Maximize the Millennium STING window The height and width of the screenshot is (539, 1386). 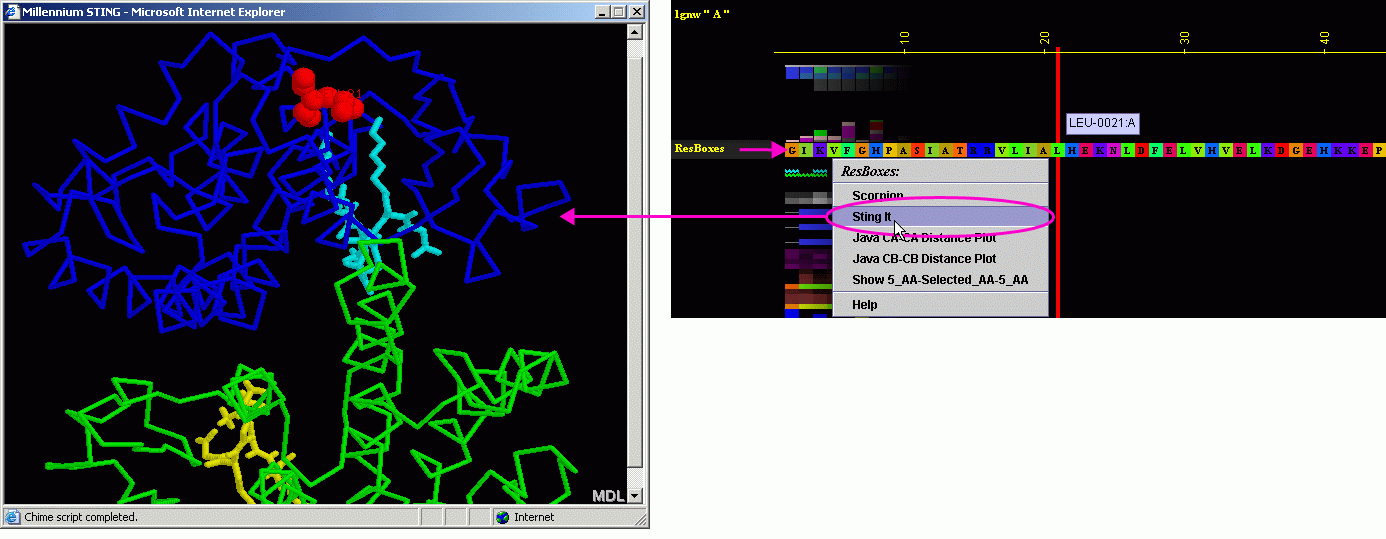pyautogui.click(x=618, y=12)
